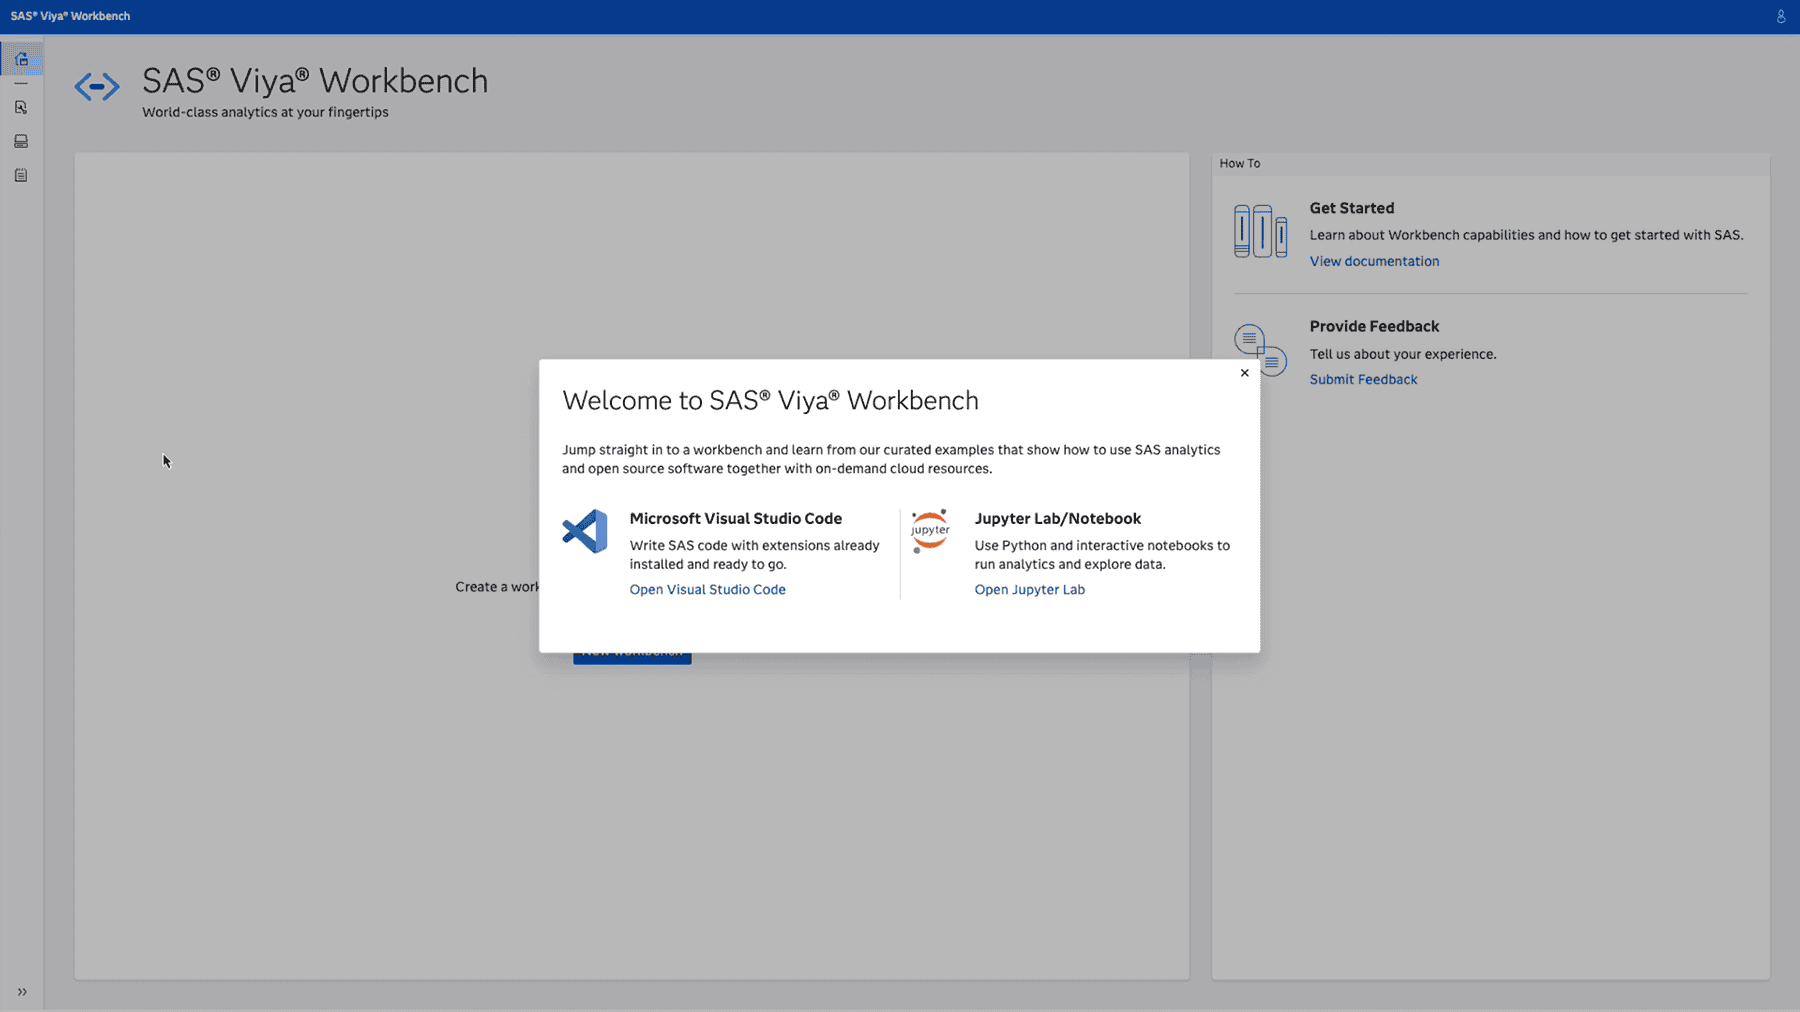The height and width of the screenshot is (1012, 1800).
Task: Expand the collapsed sidebar using the chevrons
Action: click(x=21, y=991)
